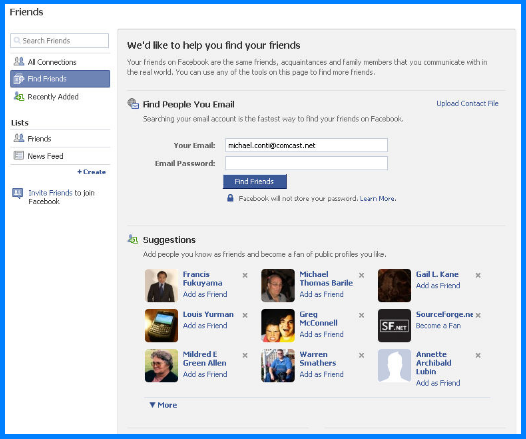The width and height of the screenshot is (526, 439).
Task: Focus the Search Friends field
Action: pyautogui.click(x=59, y=41)
